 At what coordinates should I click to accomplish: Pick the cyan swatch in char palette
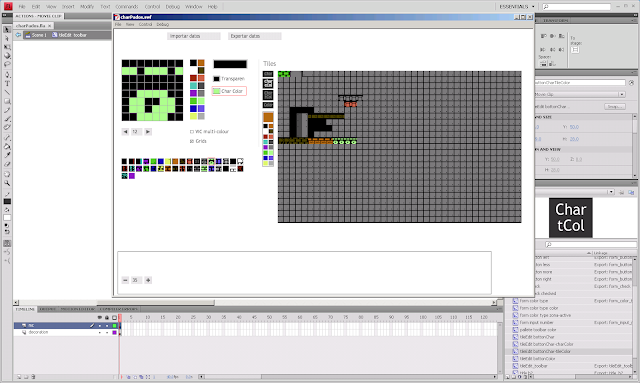tap(193, 86)
